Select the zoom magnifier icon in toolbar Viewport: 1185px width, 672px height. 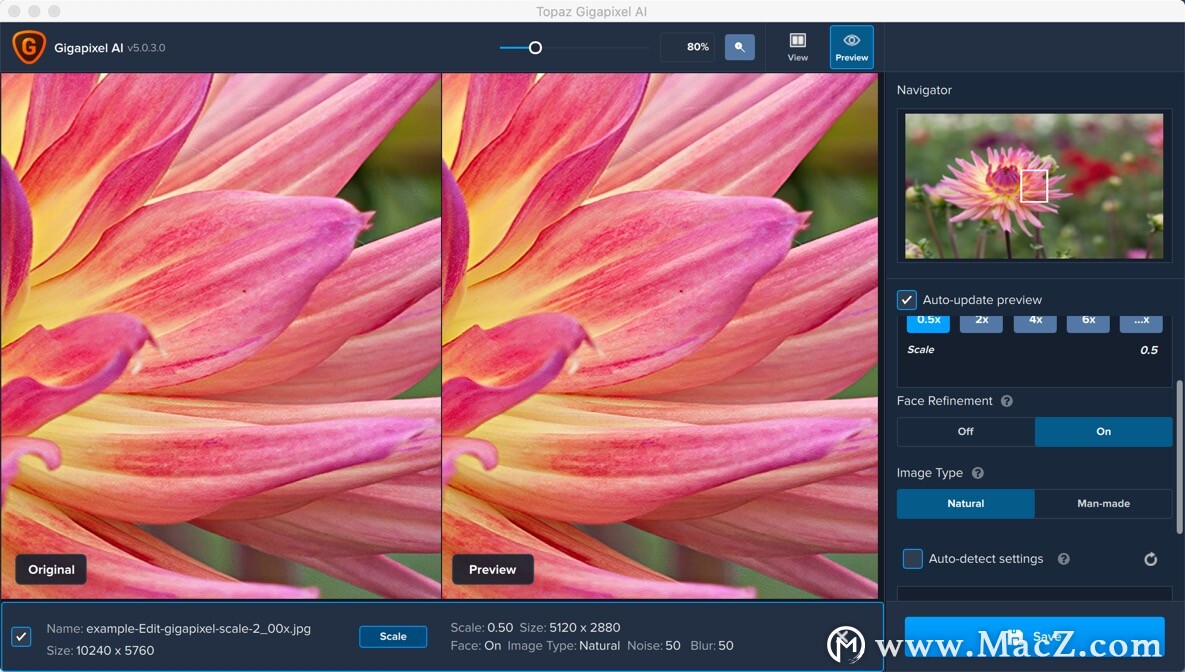pyautogui.click(x=739, y=46)
